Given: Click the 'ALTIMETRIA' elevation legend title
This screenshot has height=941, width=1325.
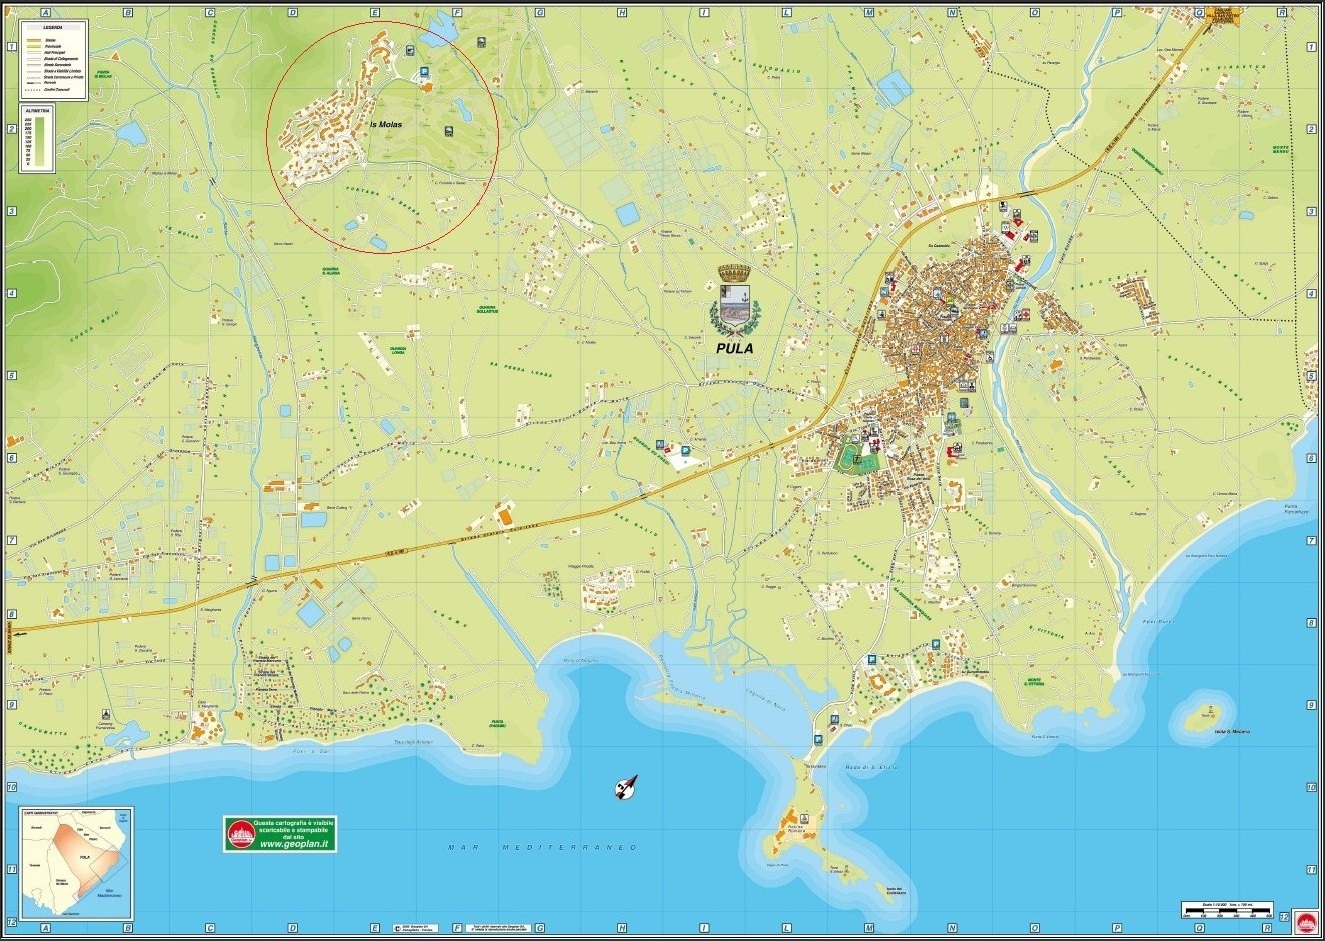Looking at the screenshot, I should 37,110.
